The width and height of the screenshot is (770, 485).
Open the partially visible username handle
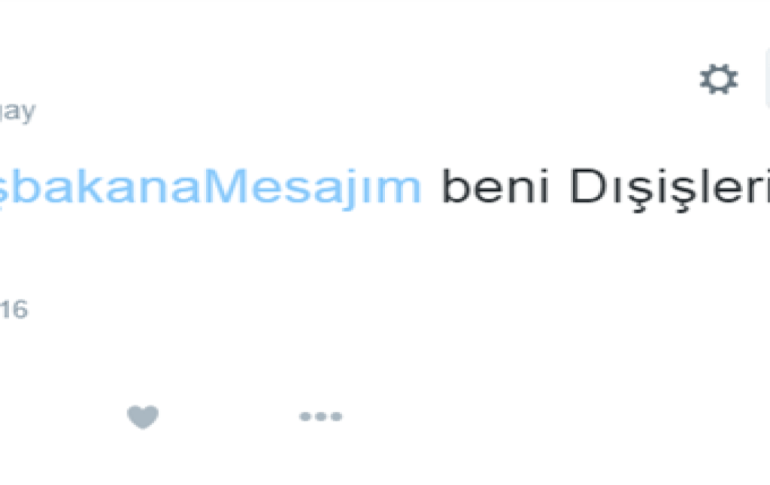coord(17,111)
